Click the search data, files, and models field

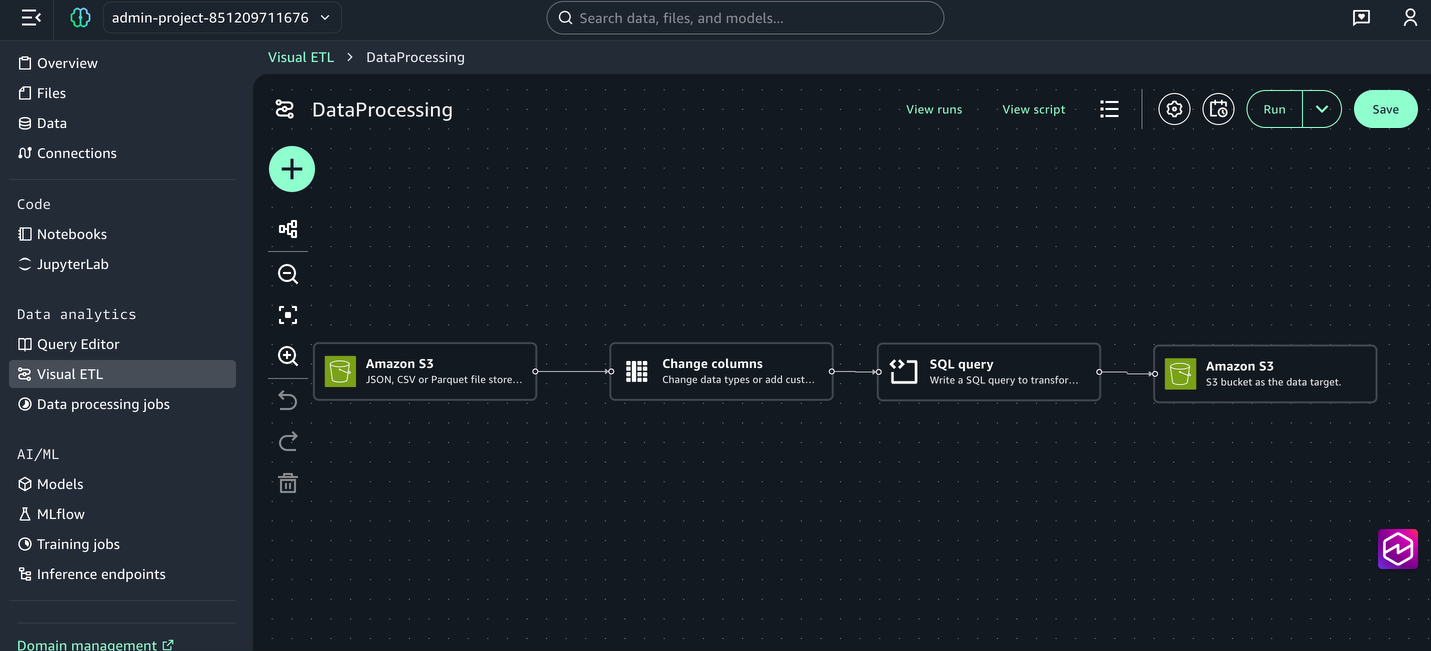point(745,18)
